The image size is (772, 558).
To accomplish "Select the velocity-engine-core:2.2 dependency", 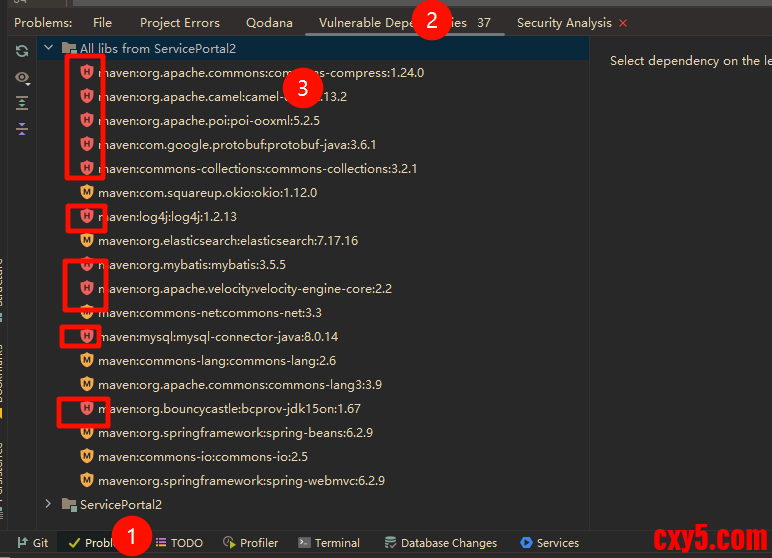I will coord(245,289).
